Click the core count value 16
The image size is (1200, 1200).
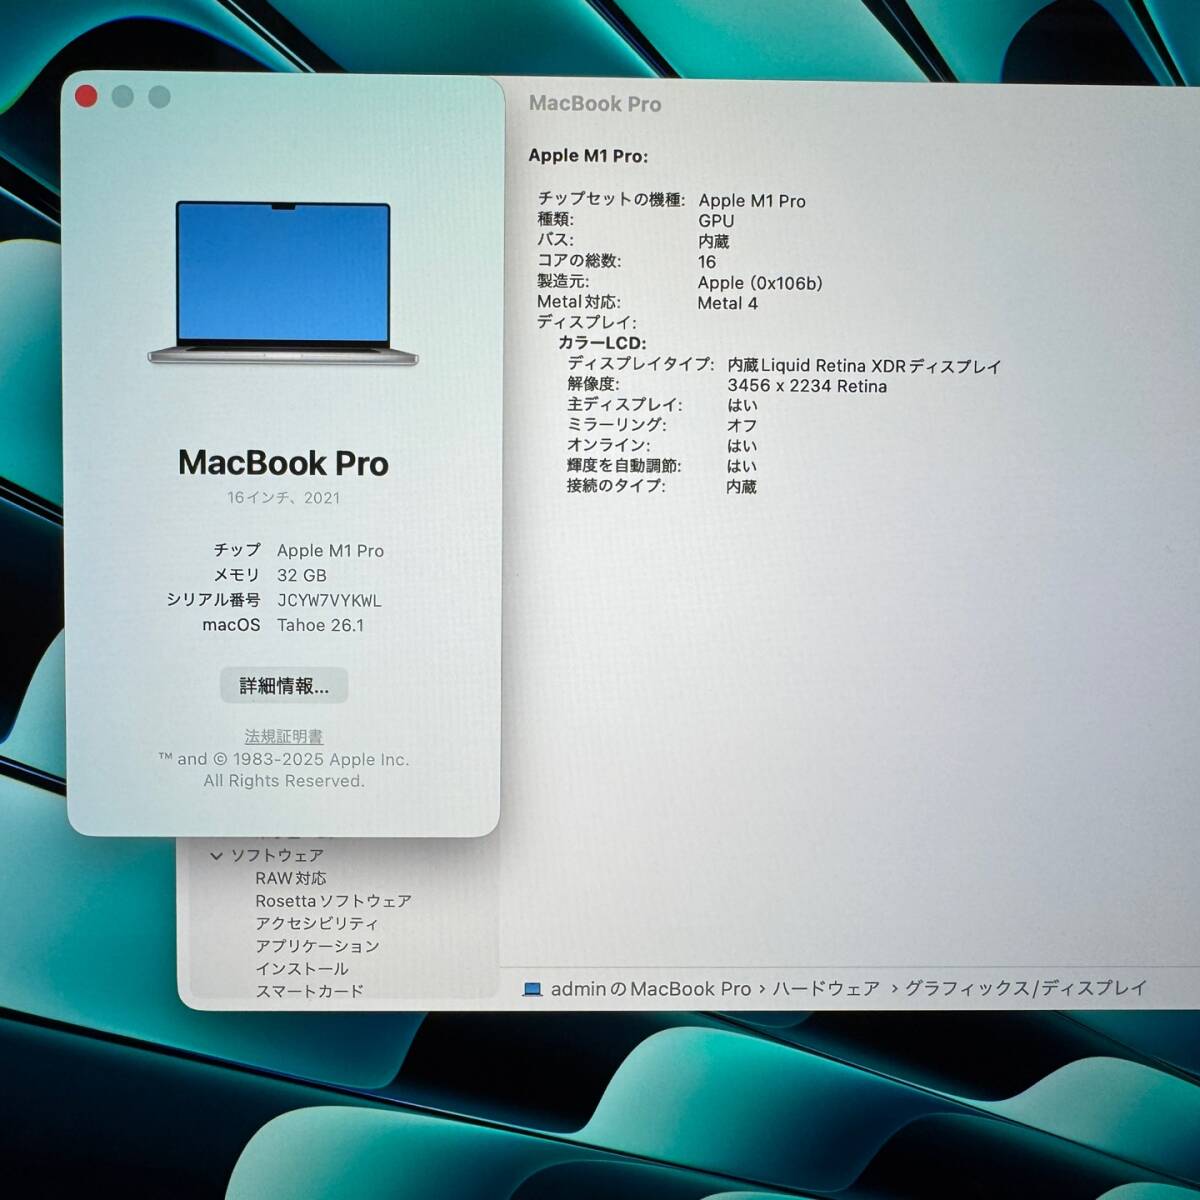[707, 262]
